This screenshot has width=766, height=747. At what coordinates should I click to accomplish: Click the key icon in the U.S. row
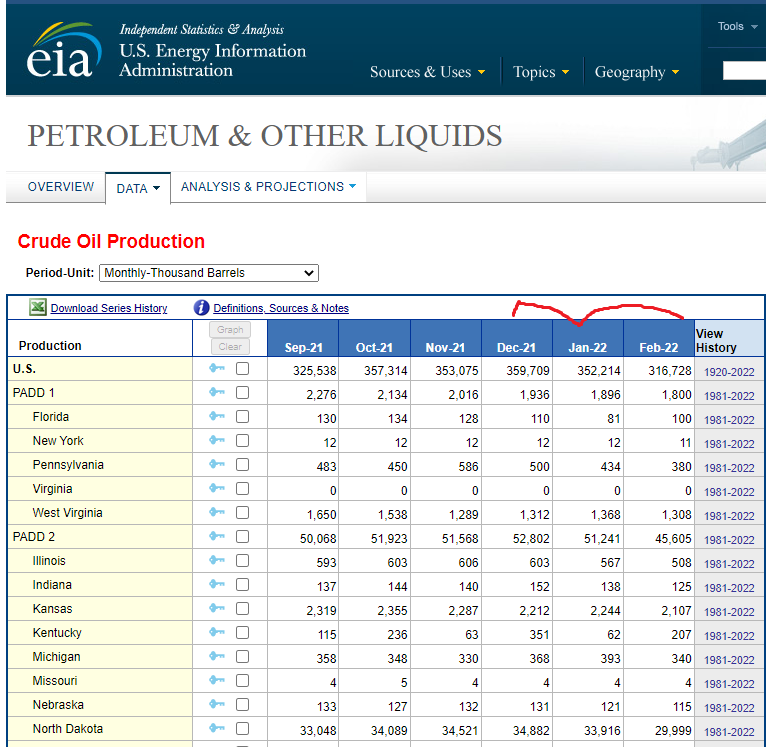click(x=217, y=368)
